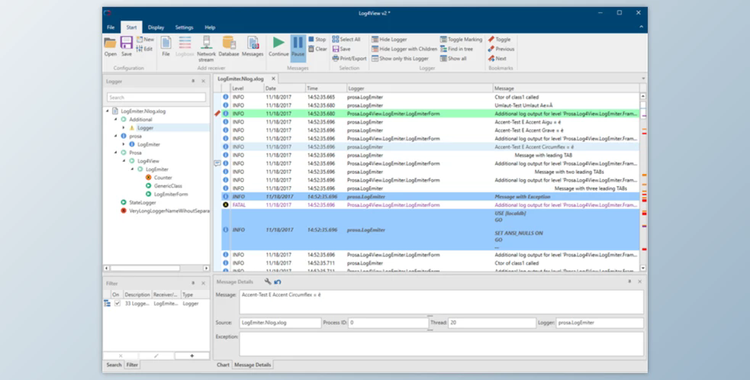750x380 pixels.
Task: Expand the Logger warning node
Action: click(x=124, y=128)
